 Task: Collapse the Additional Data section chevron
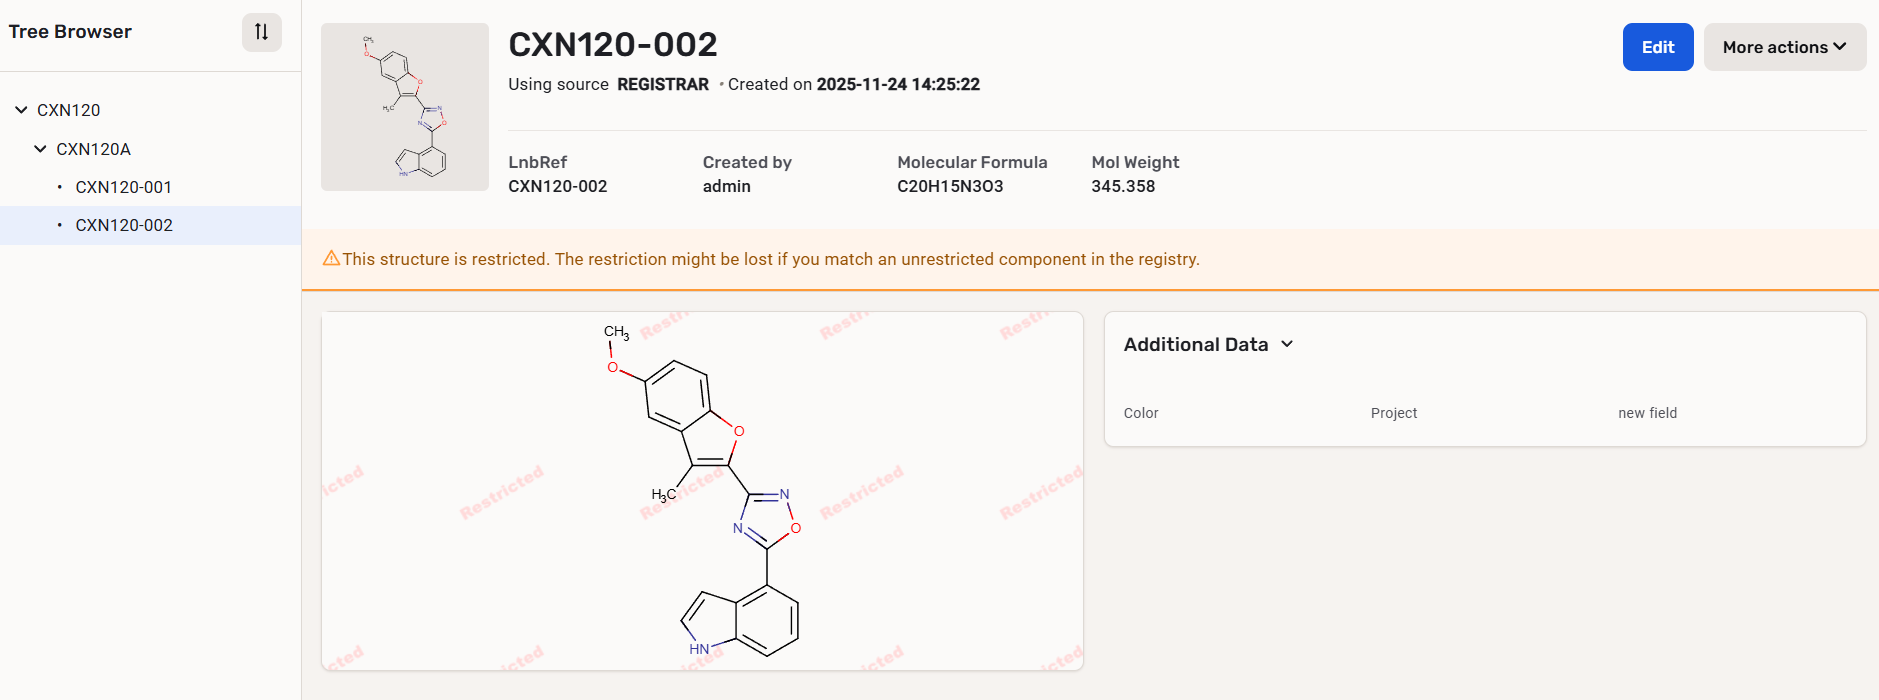coord(1287,344)
